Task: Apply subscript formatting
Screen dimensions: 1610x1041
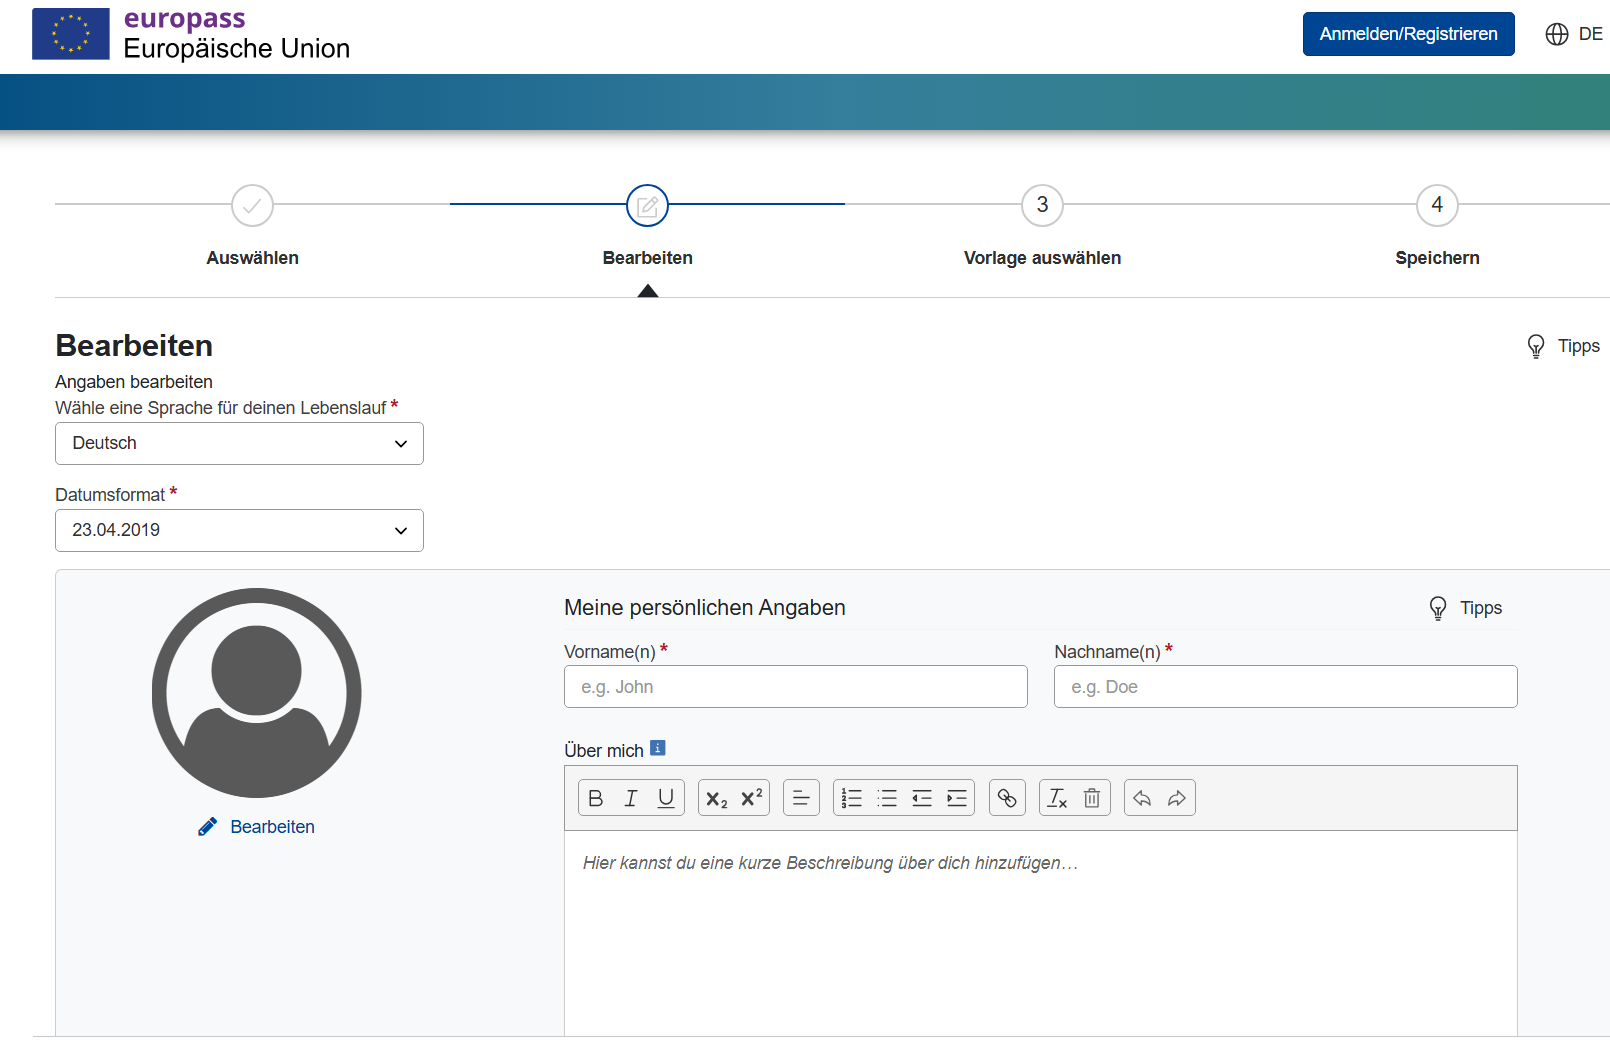Action: pos(716,798)
